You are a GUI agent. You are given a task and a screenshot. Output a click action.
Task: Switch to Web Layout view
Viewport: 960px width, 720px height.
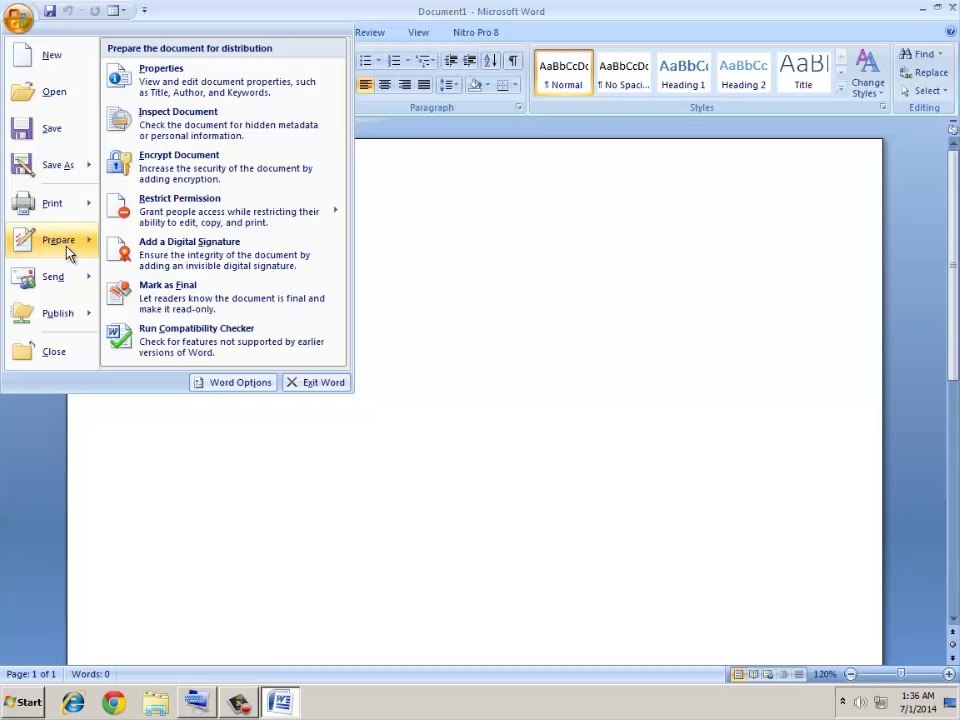point(768,674)
